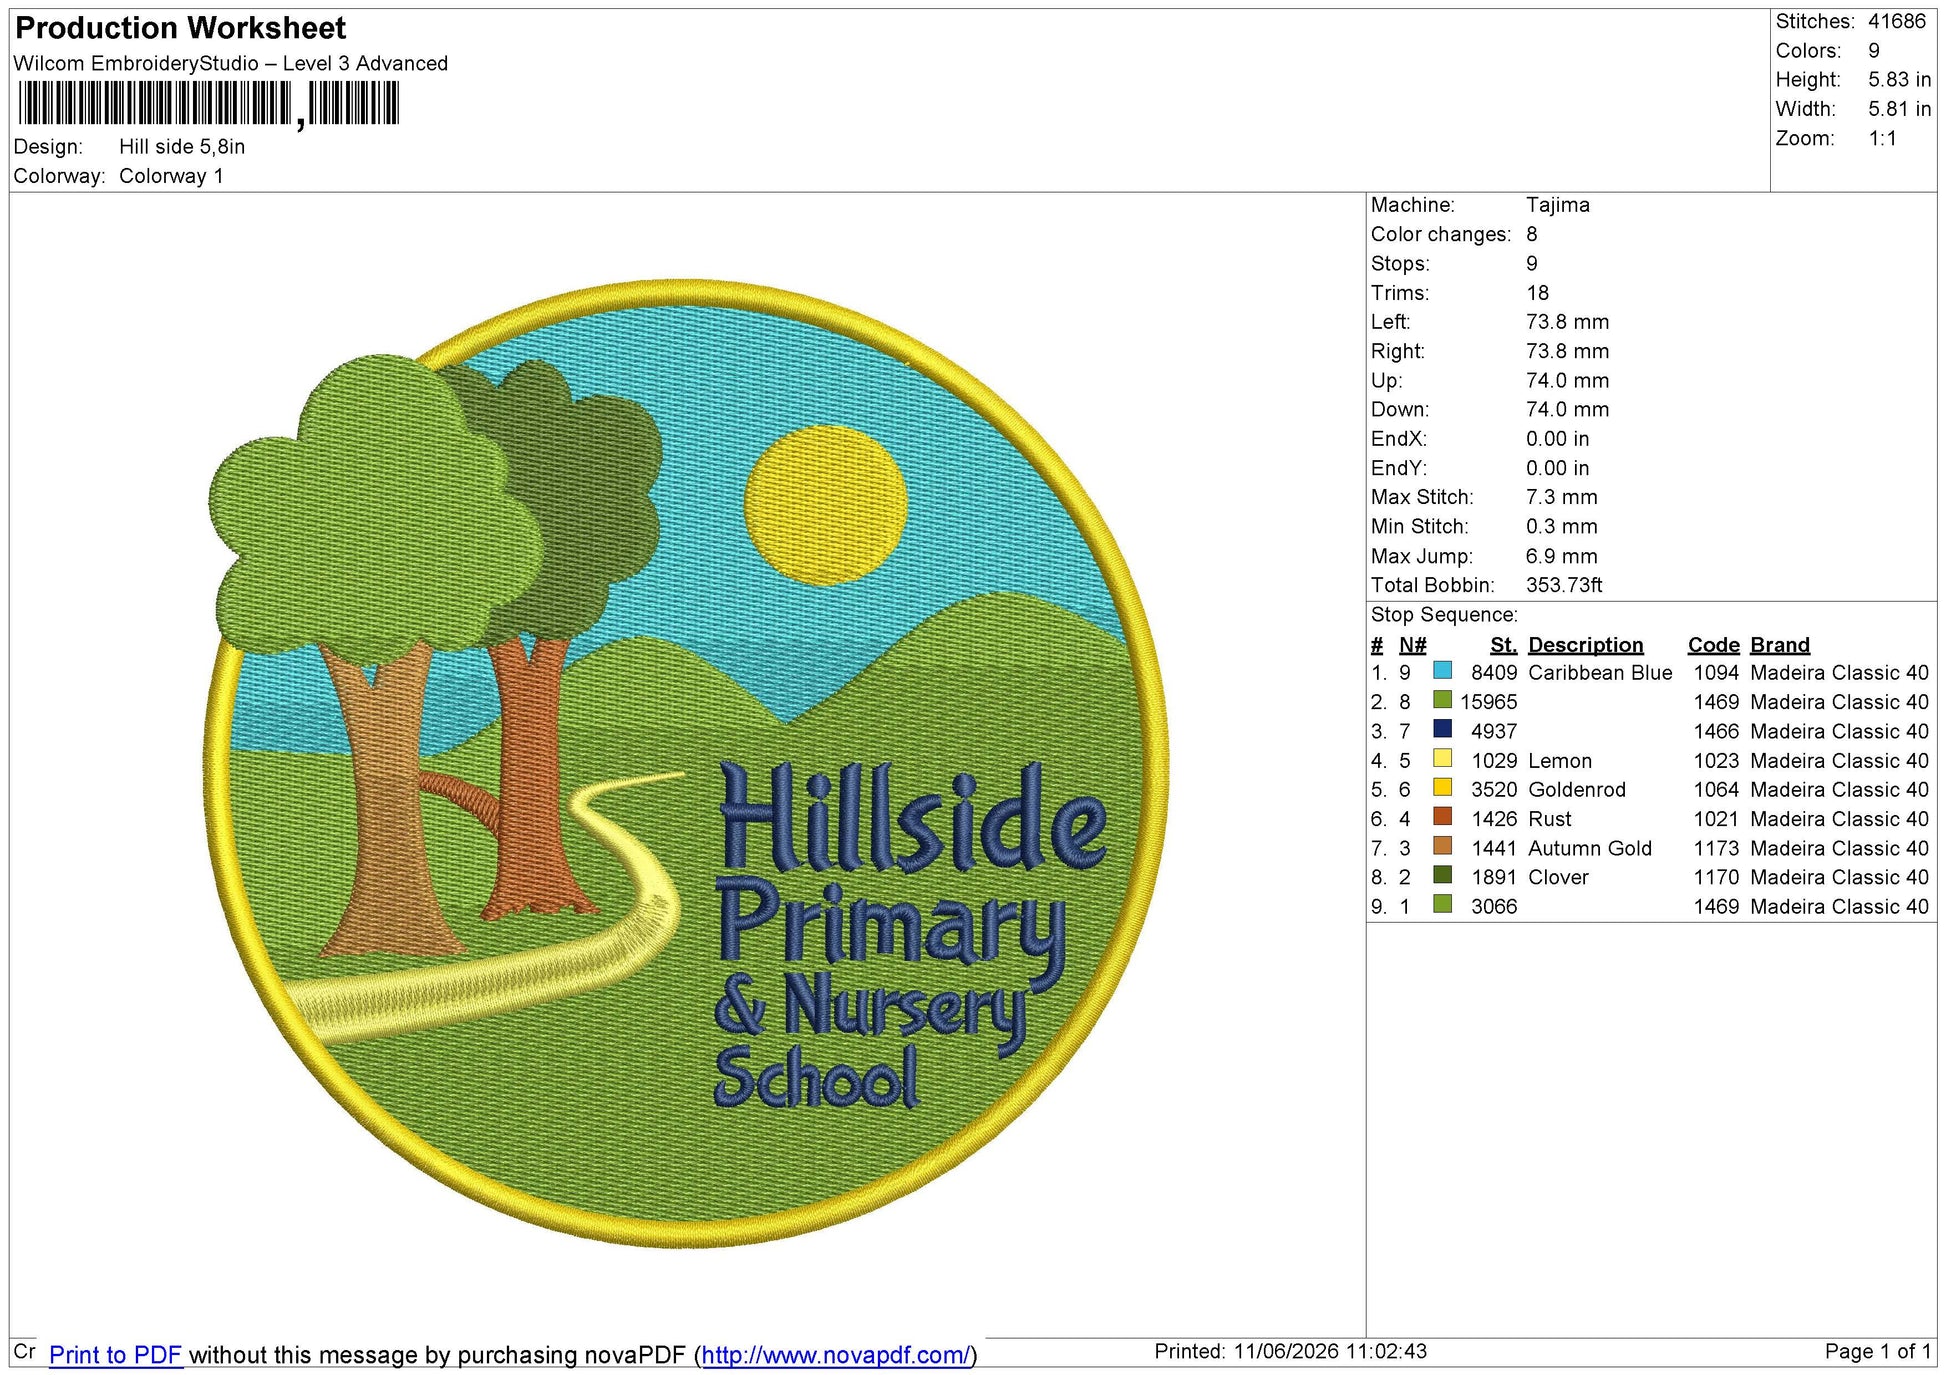
Task: Select the green swatch beside 15965 stitches
Action: [x=1442, y=699]
